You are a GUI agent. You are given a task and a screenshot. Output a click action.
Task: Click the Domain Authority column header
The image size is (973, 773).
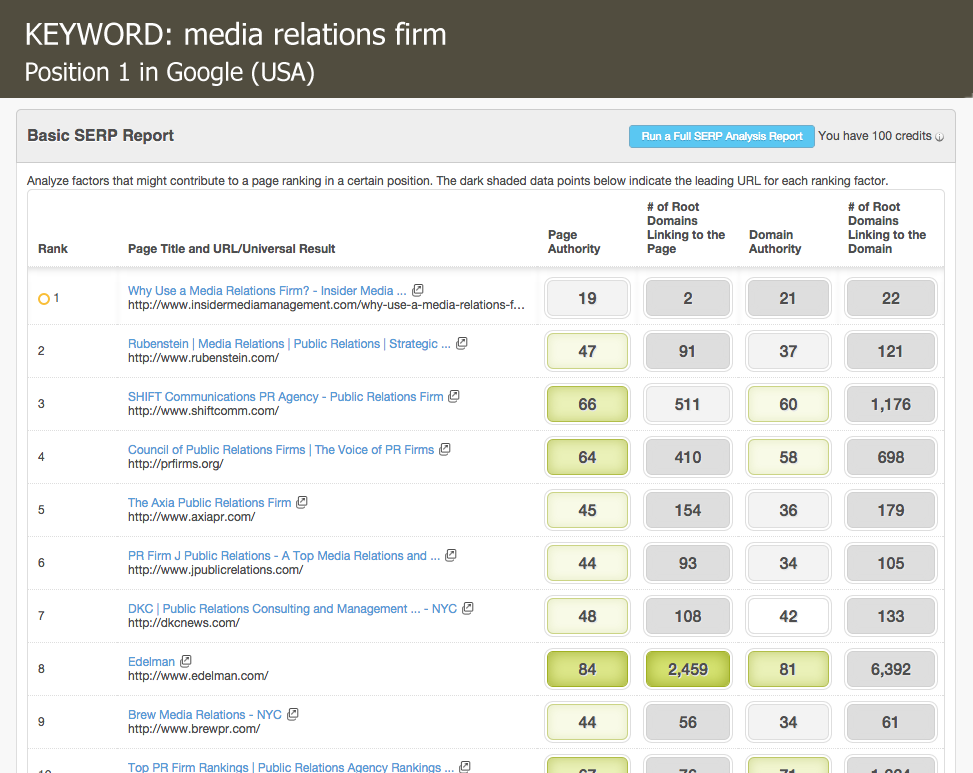(775, 242)
